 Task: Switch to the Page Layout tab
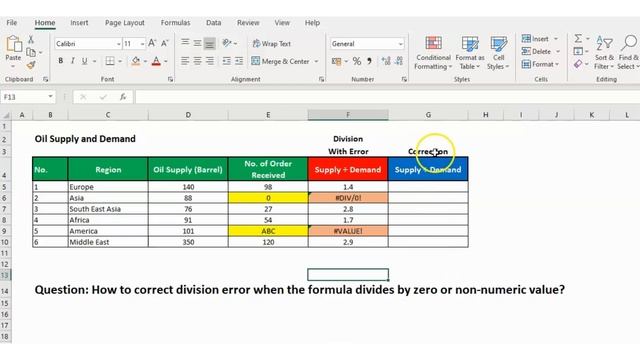124,23
